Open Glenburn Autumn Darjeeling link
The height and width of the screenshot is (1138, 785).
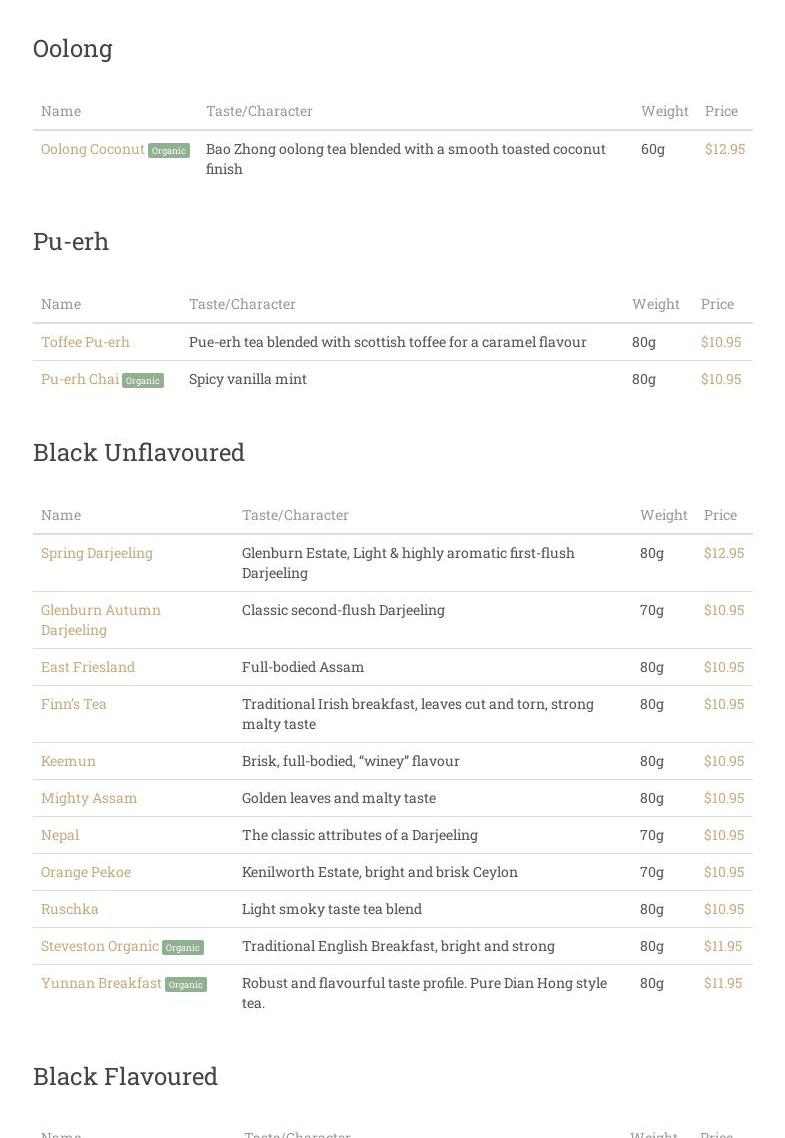pos(100,610)
